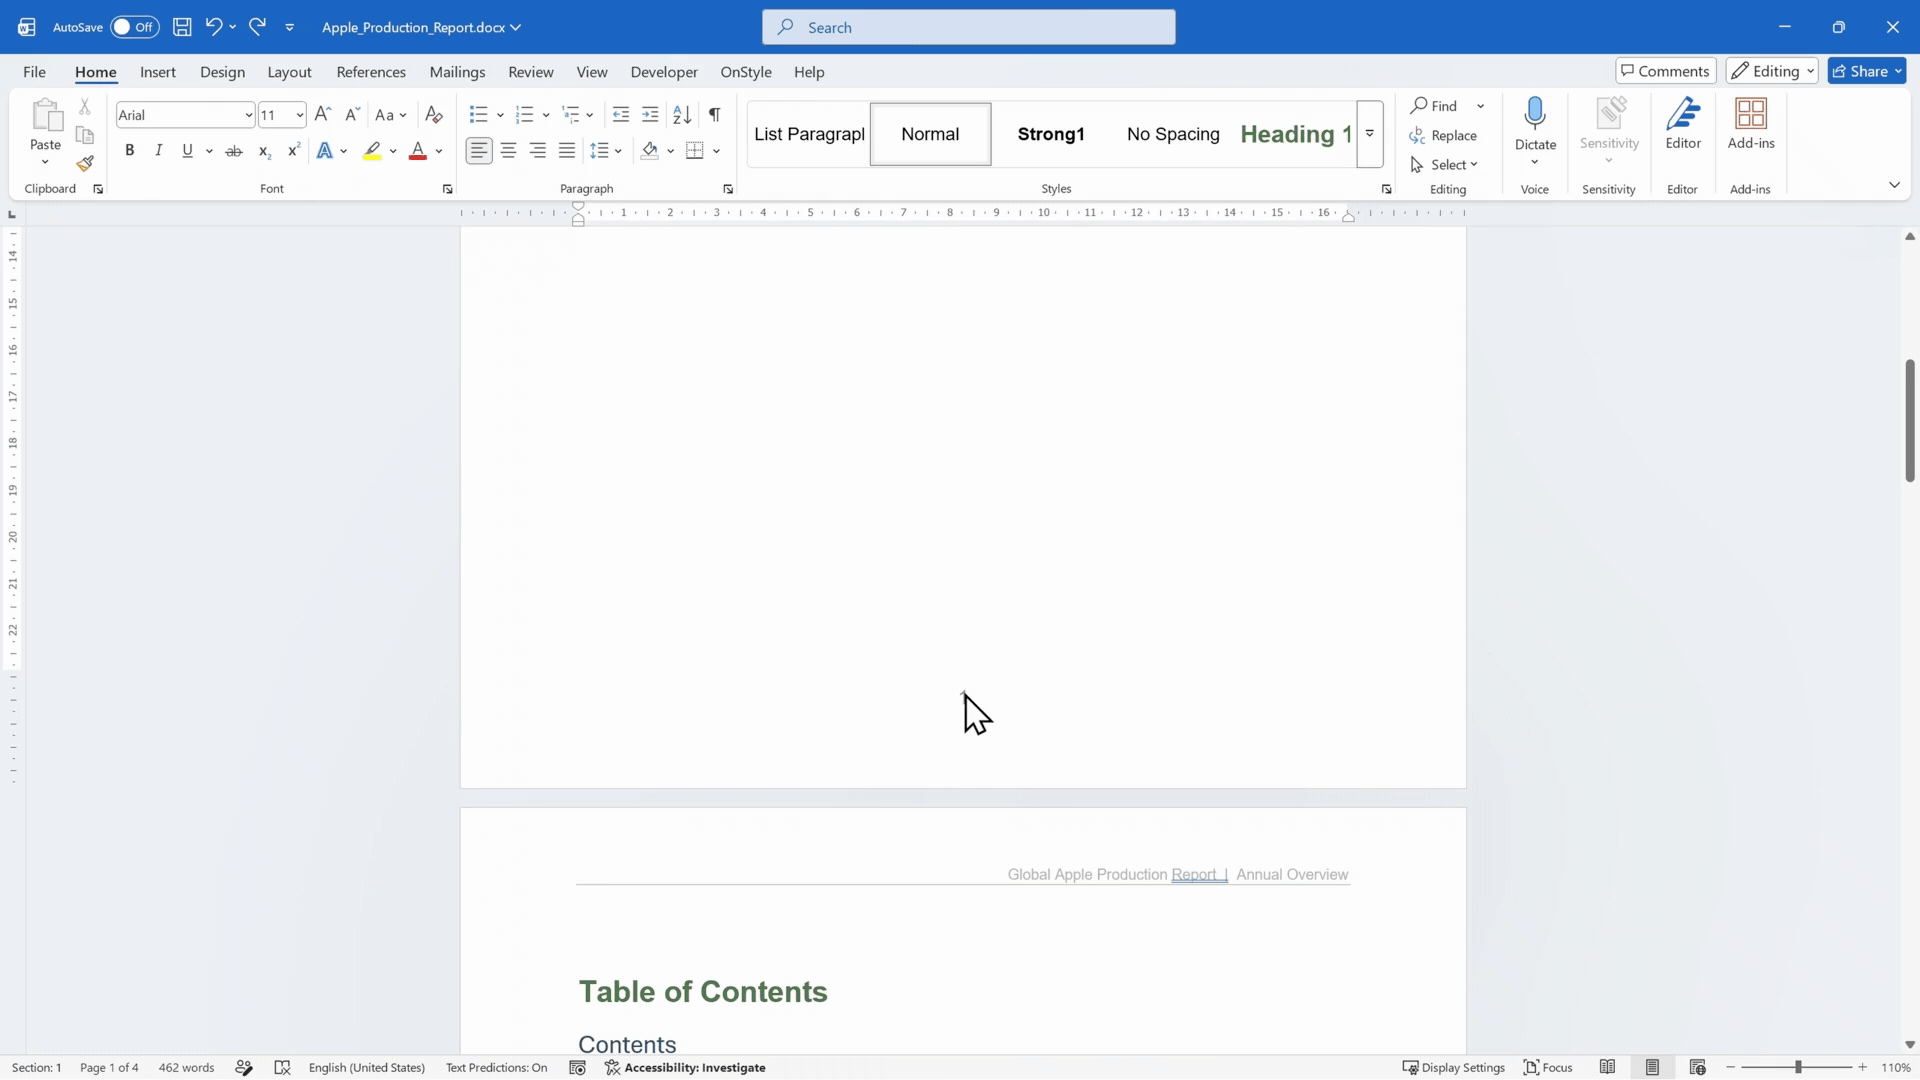Open Display Settings in status bar

1454,1067
